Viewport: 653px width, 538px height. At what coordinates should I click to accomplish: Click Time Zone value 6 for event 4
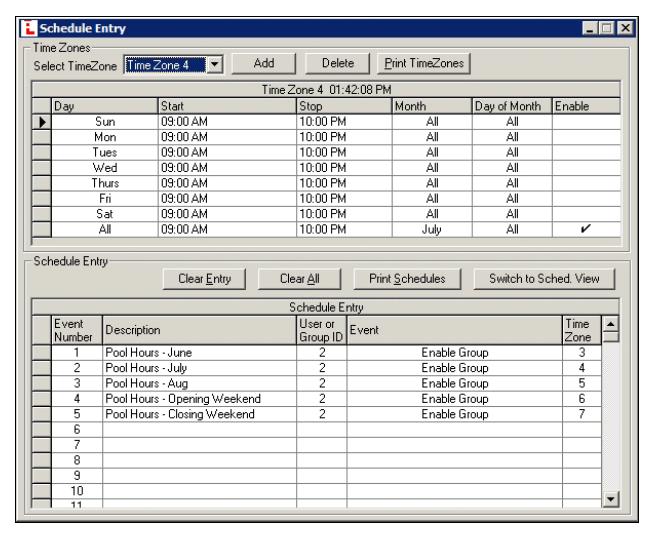[582, 399]
